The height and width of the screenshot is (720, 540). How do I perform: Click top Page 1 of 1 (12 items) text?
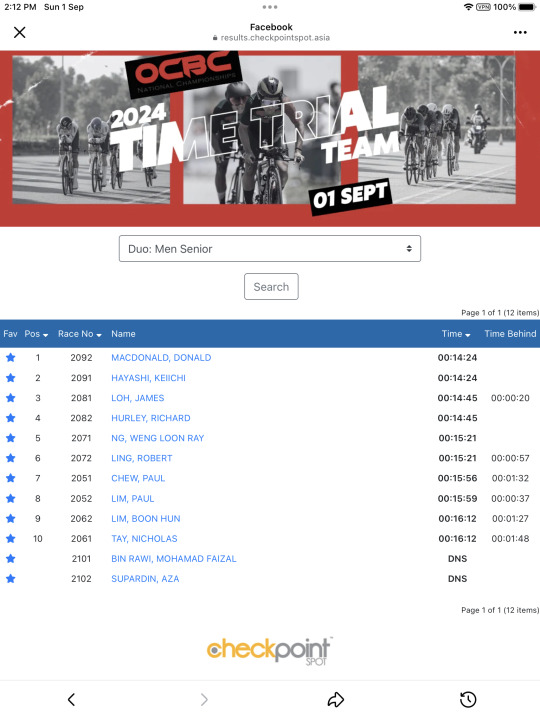(500, 313)
